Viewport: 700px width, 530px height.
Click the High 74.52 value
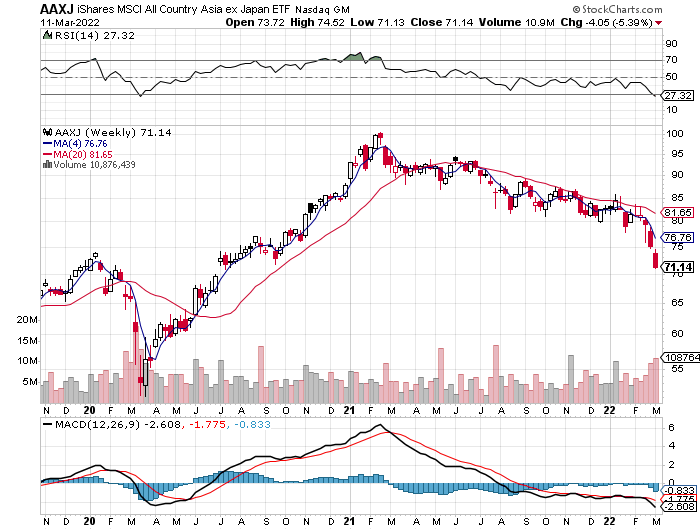coord(317,22)
